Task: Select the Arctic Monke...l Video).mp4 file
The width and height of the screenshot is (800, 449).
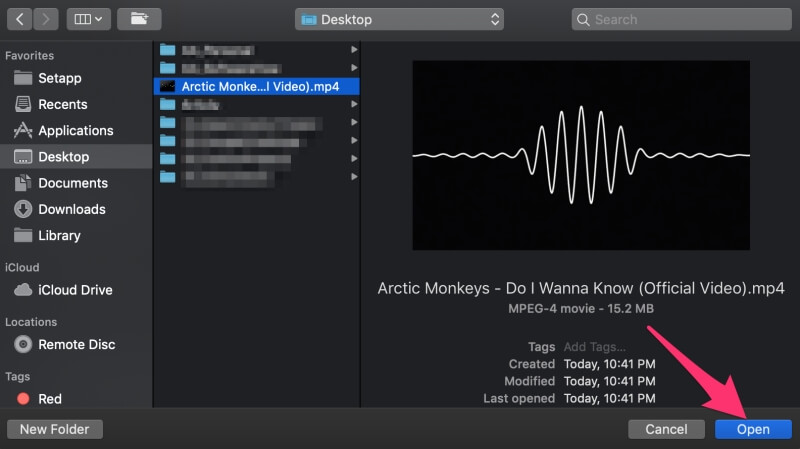Action: (257, 86)
